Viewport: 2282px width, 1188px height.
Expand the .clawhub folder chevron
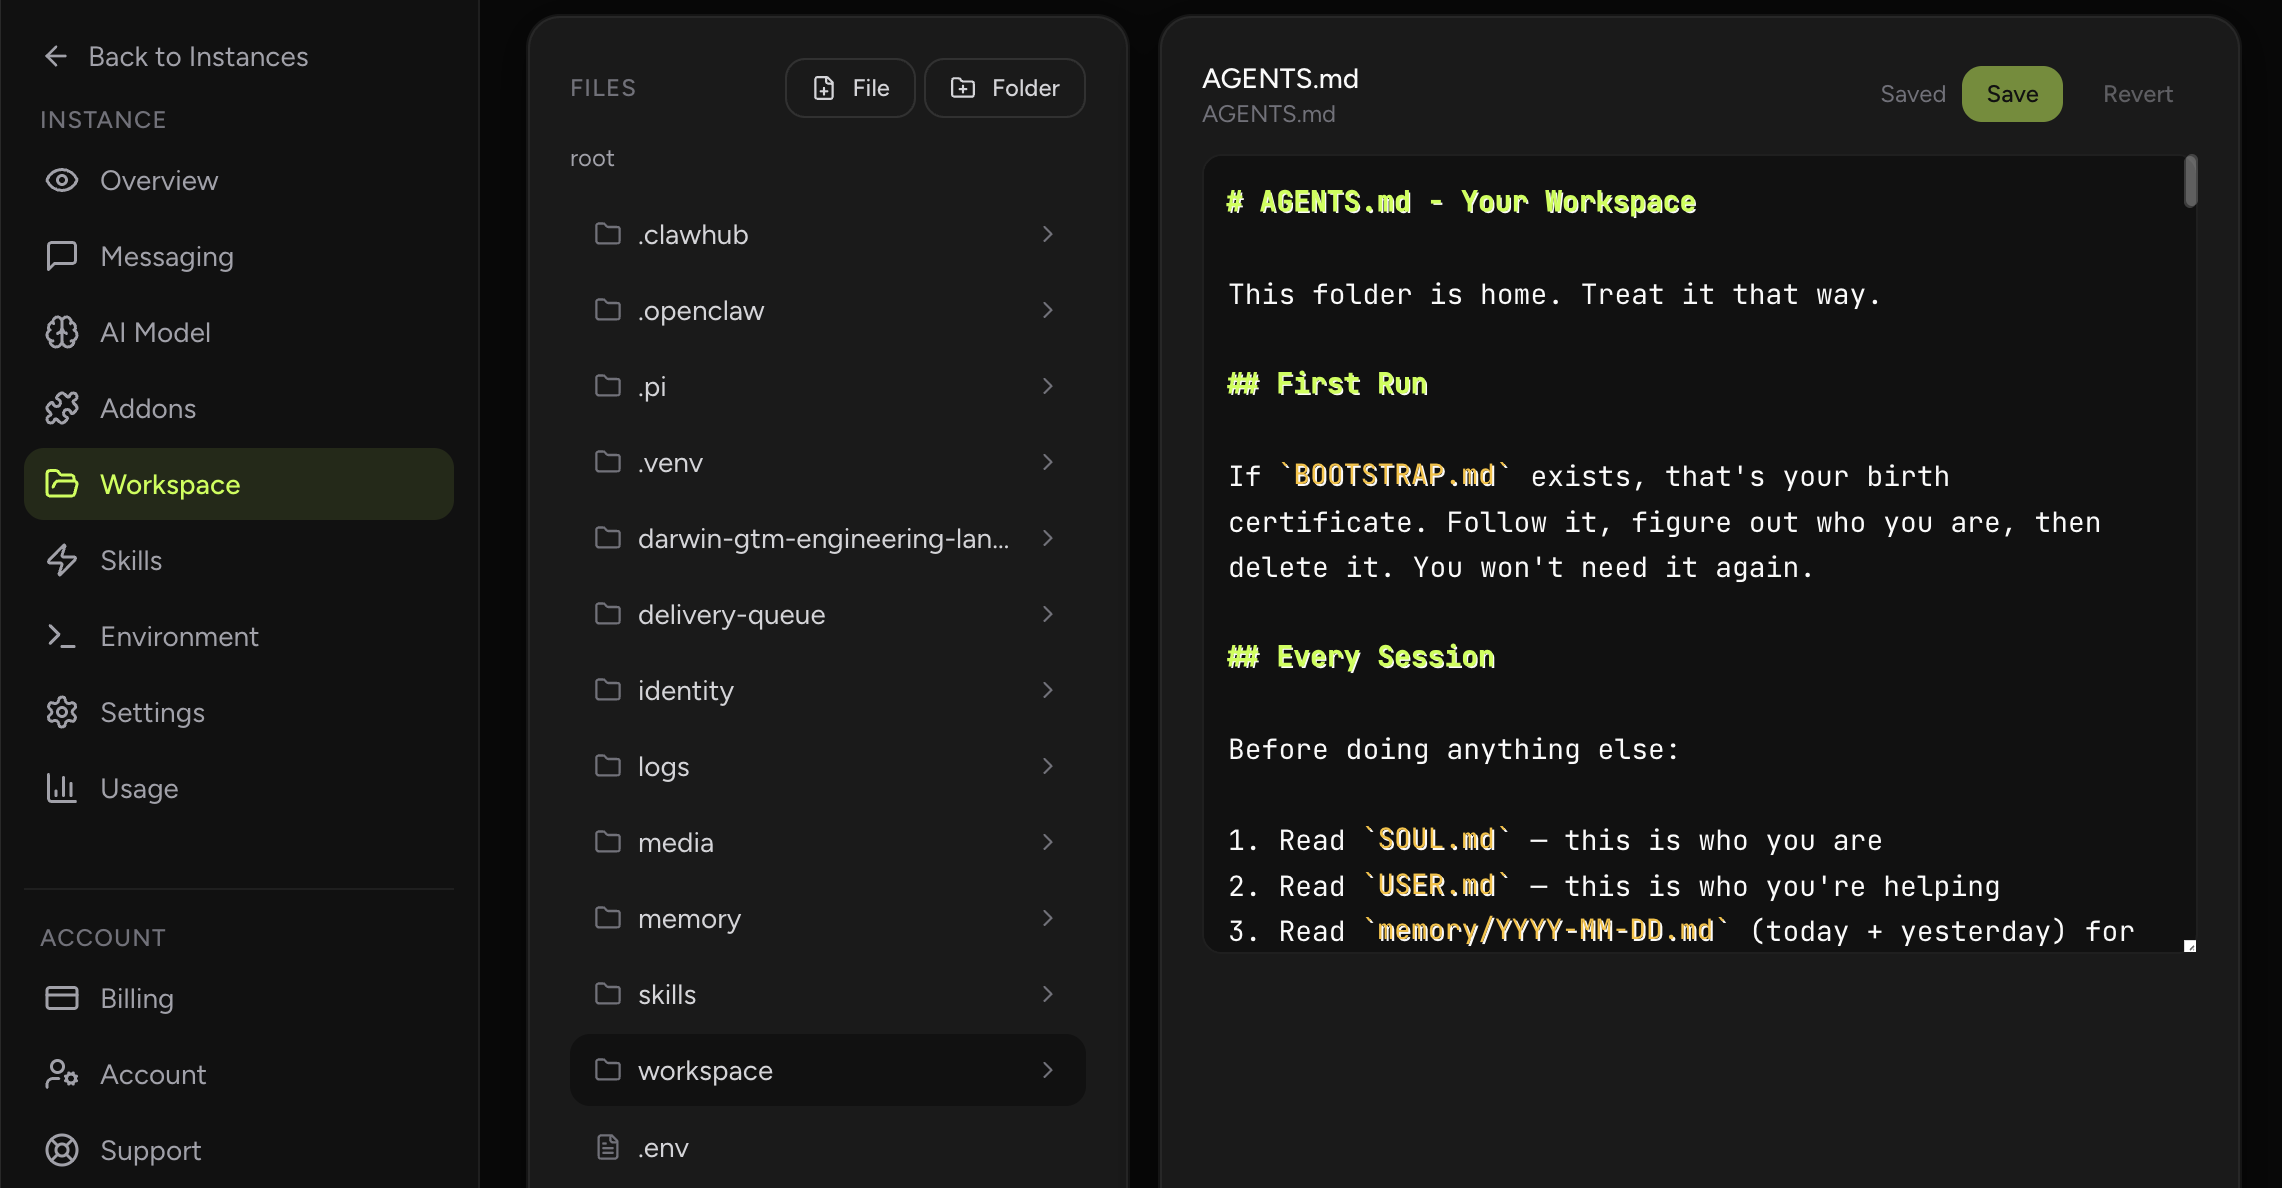pos(1048,234)
